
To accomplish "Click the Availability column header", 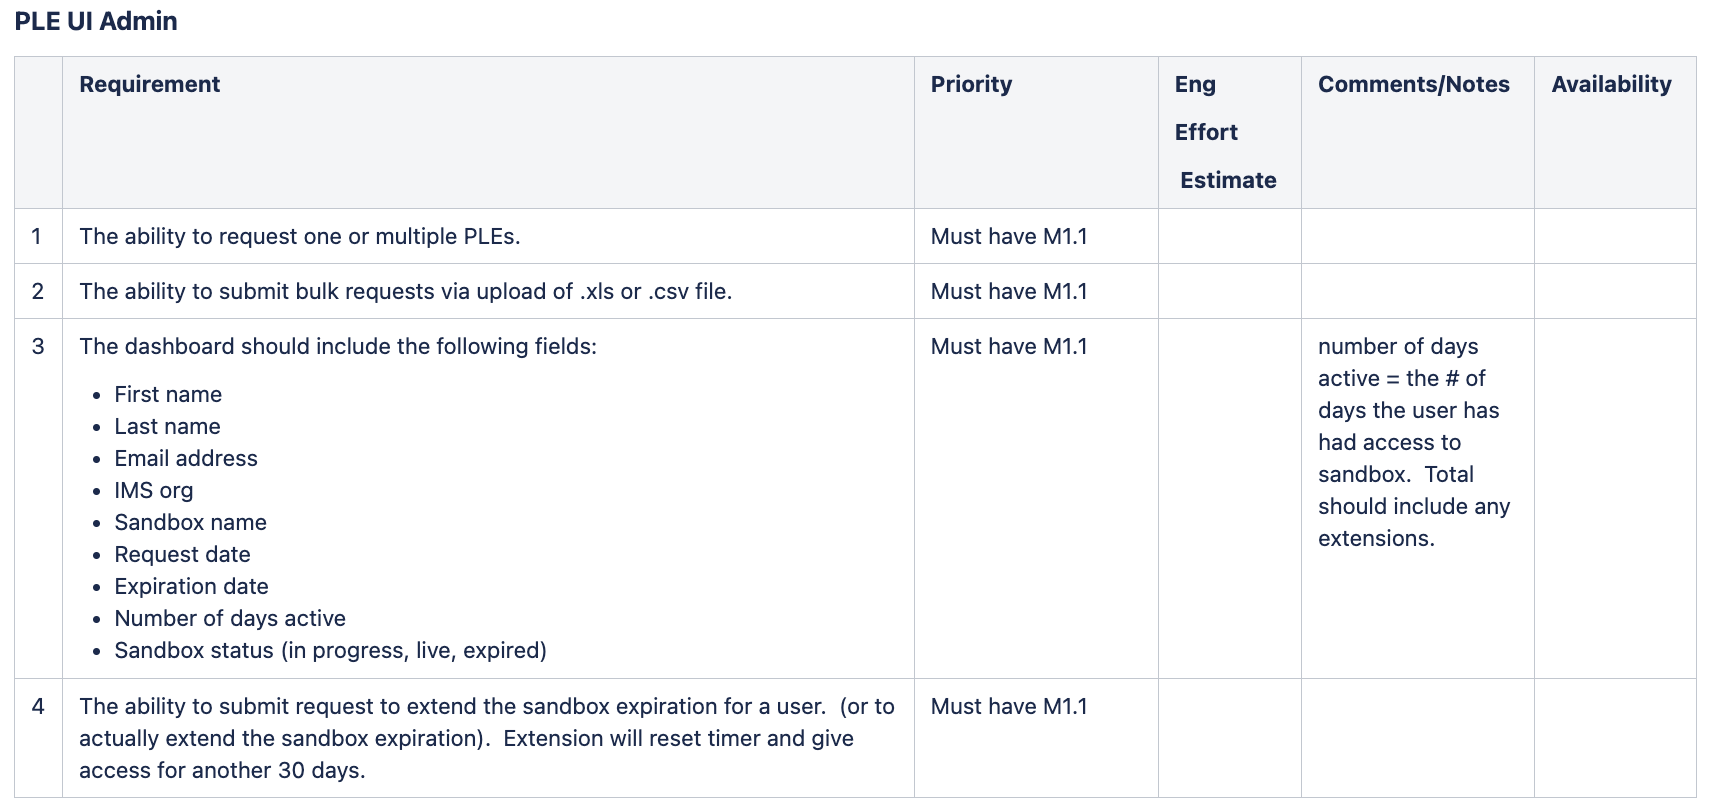I will coord(1611,84).
